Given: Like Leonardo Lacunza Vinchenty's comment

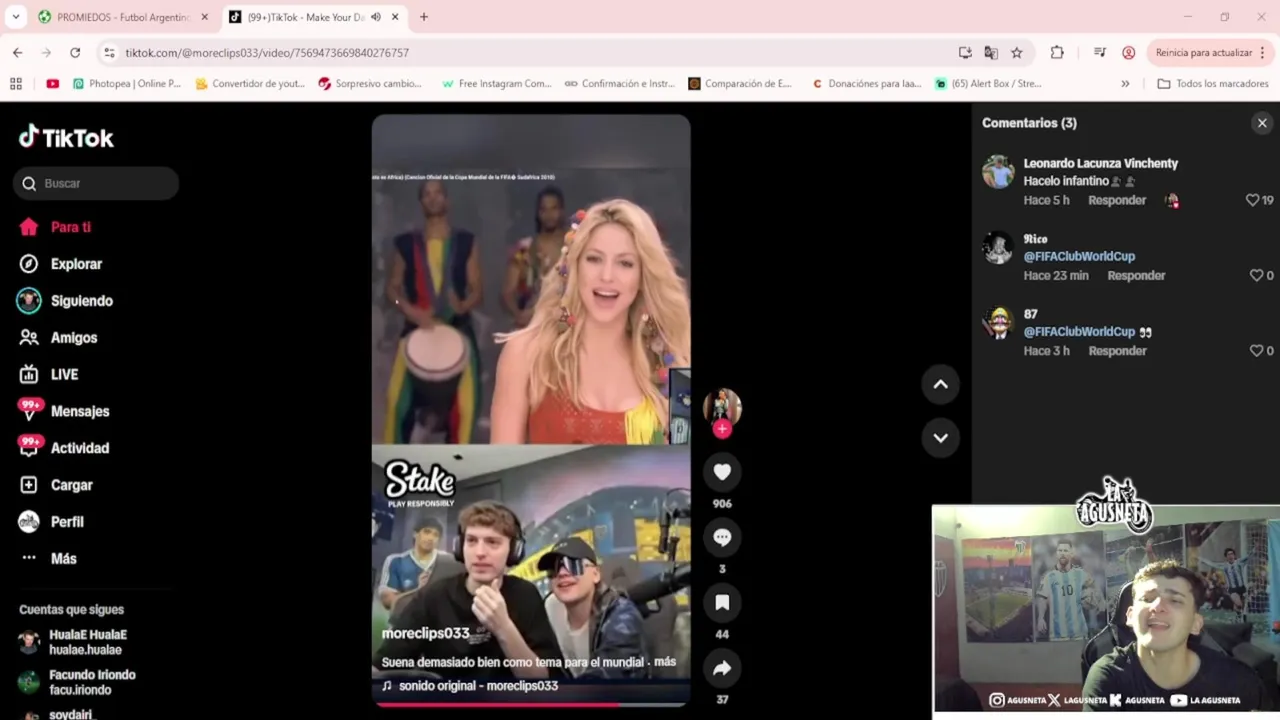Looking at the screenshot, I should pos(1252,200).
